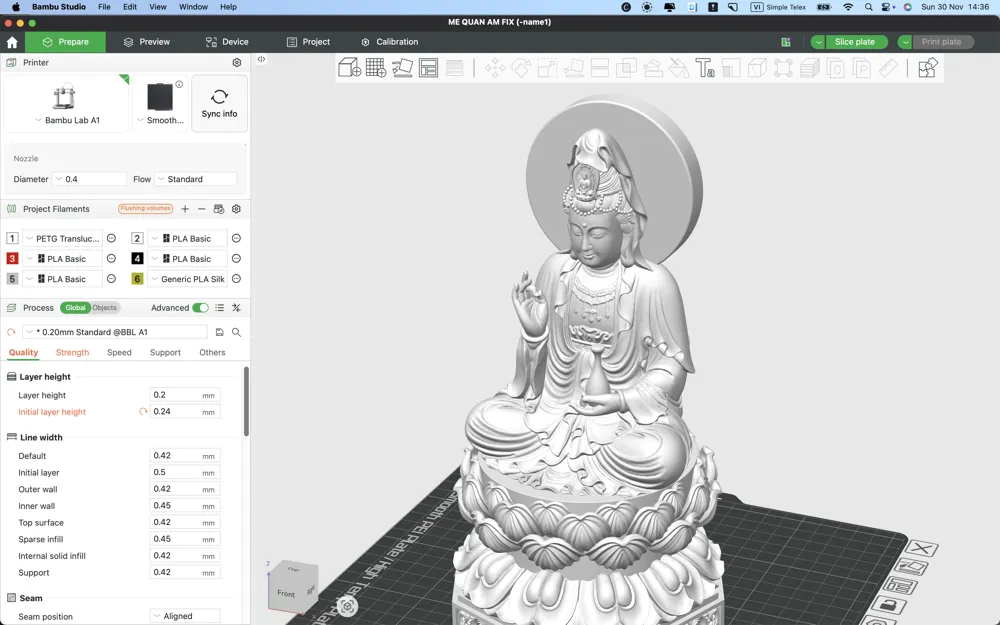The height and width of the screenshot is (625, 1000).
Task: Select the Scale tool in toolbar
Action: pos(547,68)
